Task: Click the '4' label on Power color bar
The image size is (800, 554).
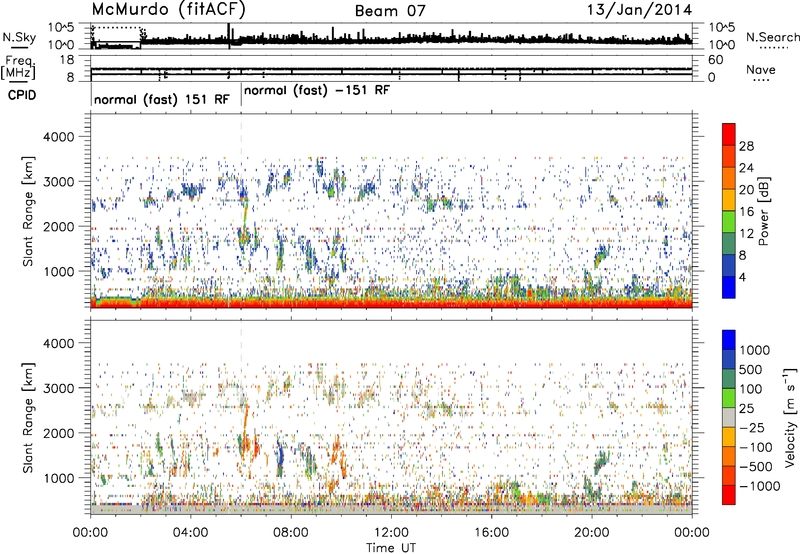Action: coord(742,277)
